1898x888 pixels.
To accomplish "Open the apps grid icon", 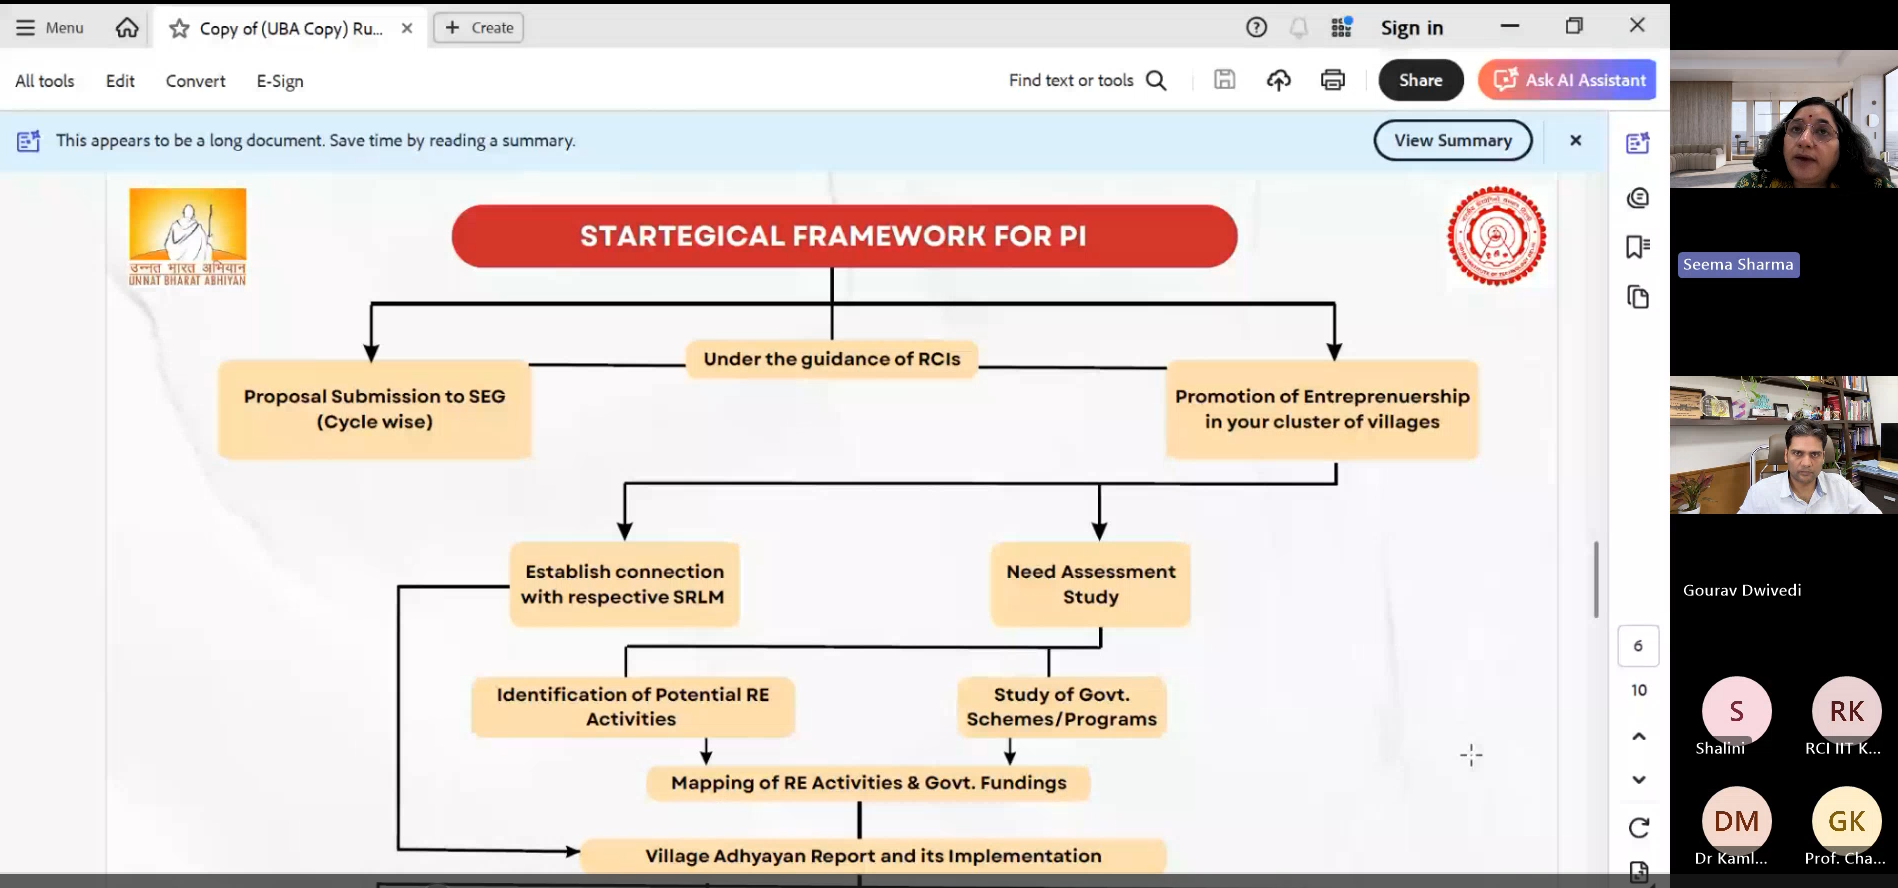I will (1341, 28).
